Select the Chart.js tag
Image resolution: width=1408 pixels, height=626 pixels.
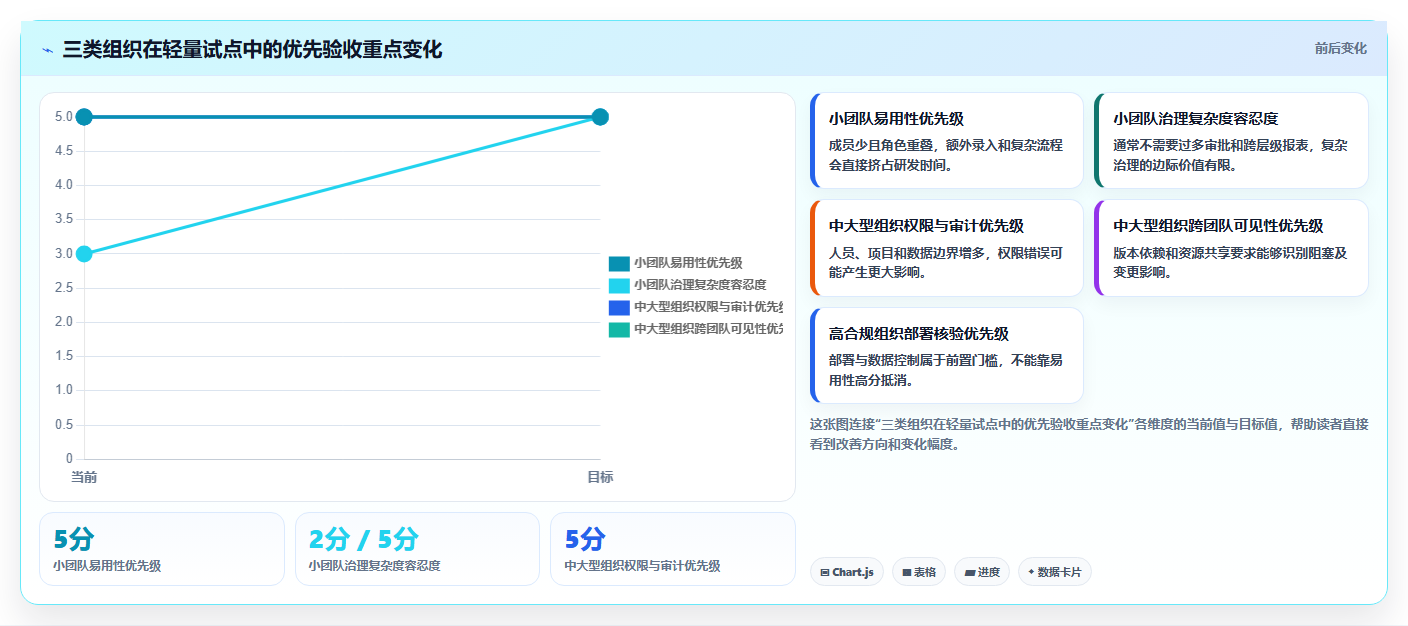[847, 572]
